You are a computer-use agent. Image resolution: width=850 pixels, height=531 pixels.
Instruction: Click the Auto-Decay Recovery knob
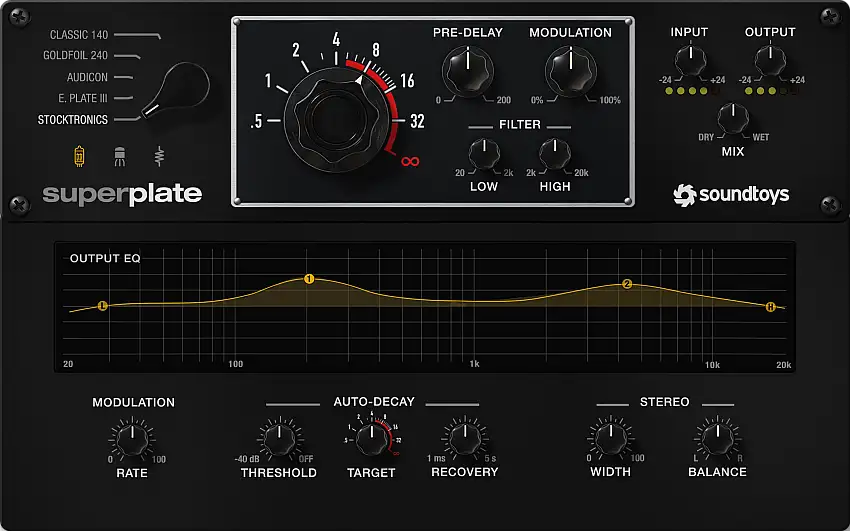tap(465, 439)
